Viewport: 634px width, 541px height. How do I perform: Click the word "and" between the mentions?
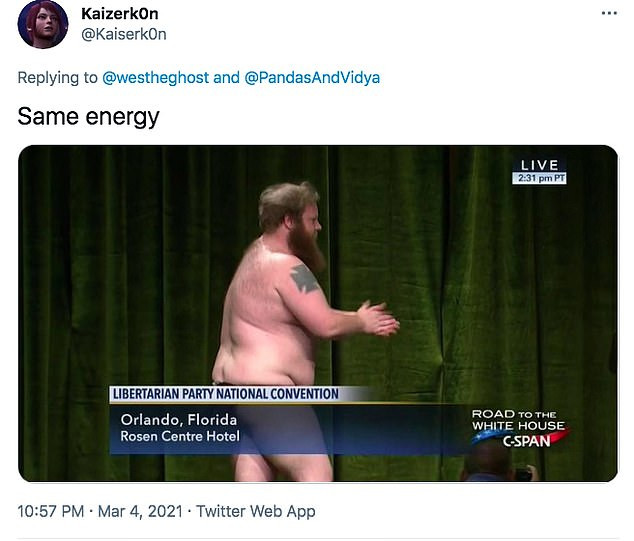[x=226, y=78]
